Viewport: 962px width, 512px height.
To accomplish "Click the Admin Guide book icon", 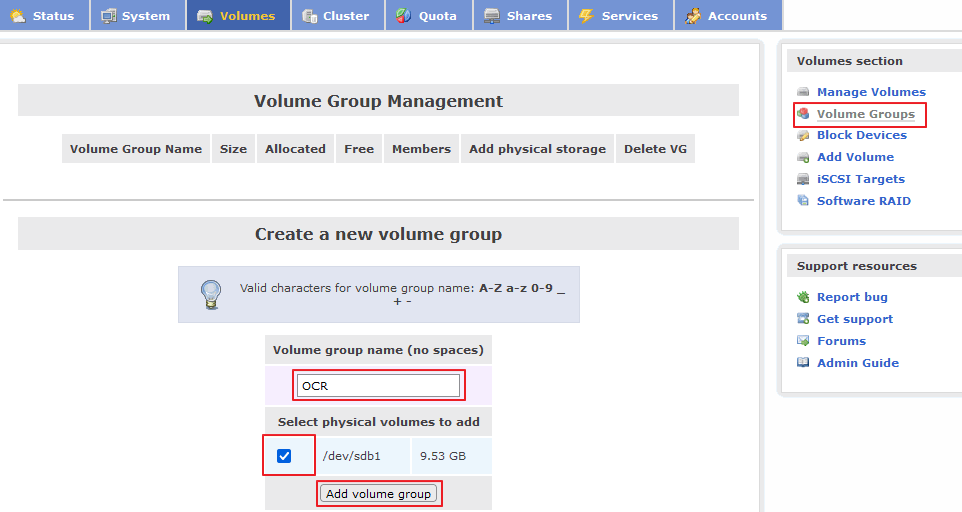I will click(x=803, y=363).
